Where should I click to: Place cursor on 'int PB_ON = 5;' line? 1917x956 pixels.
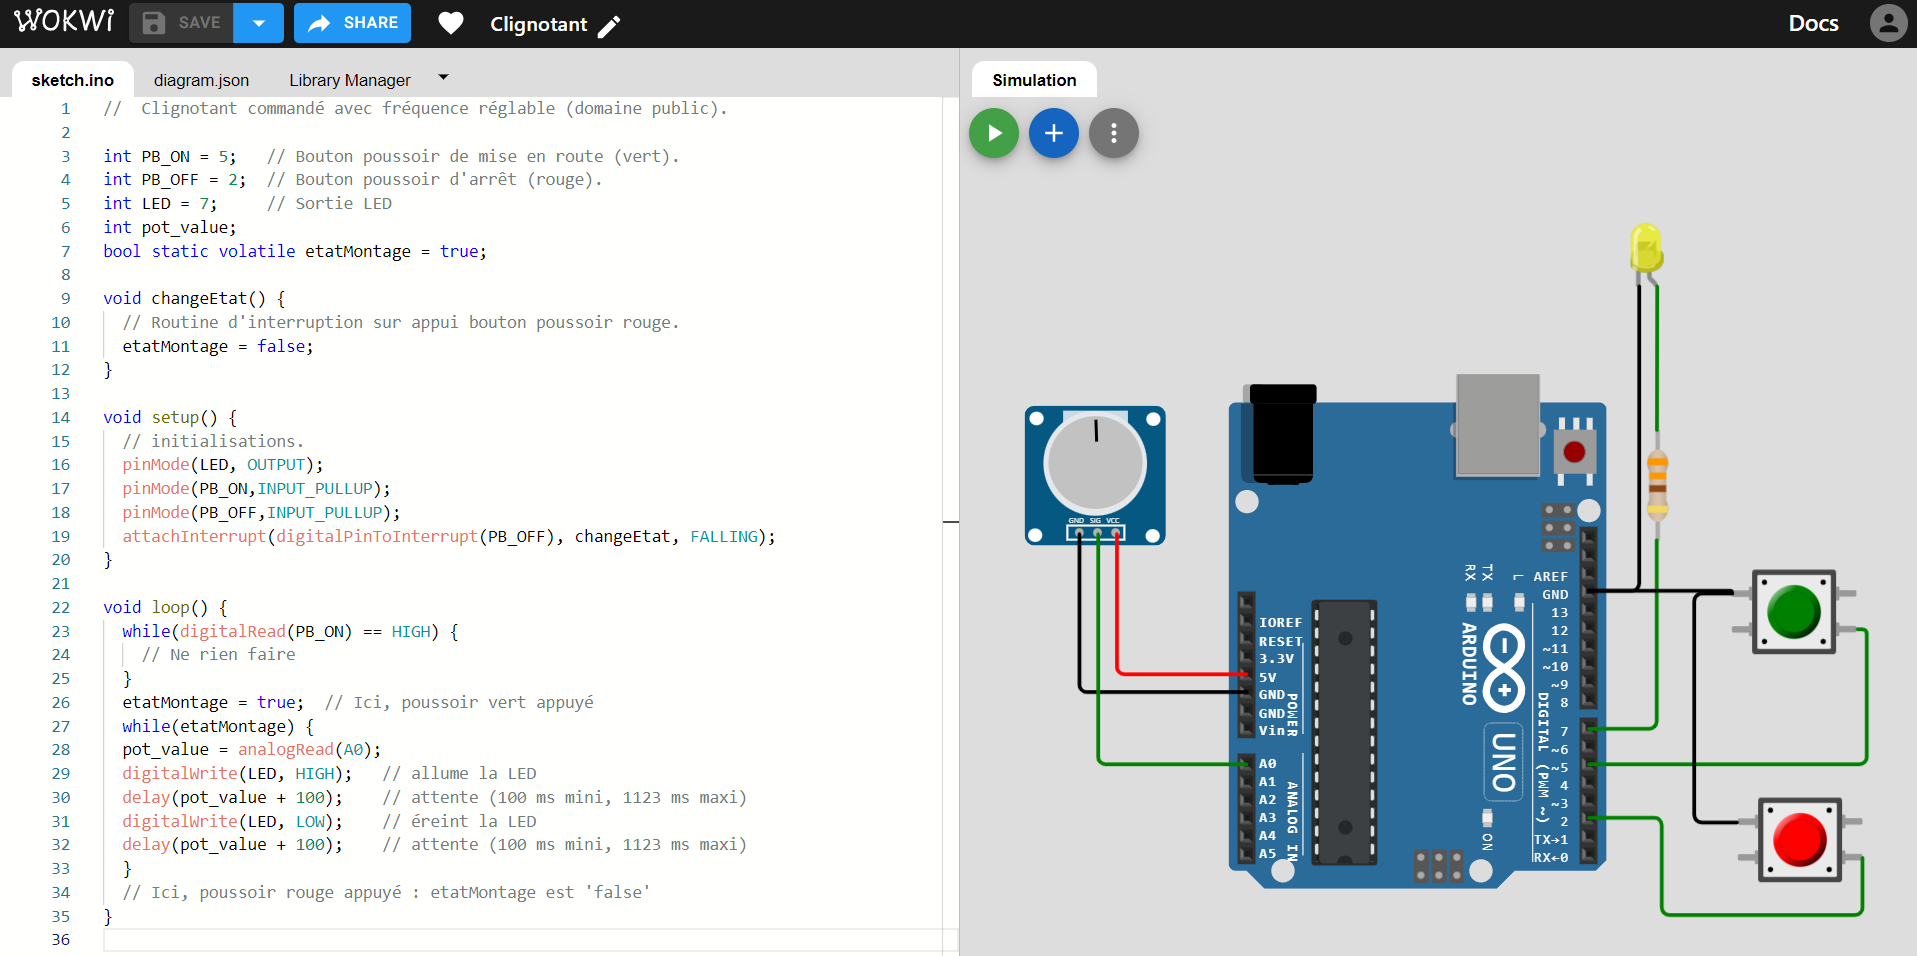point(170,156)
